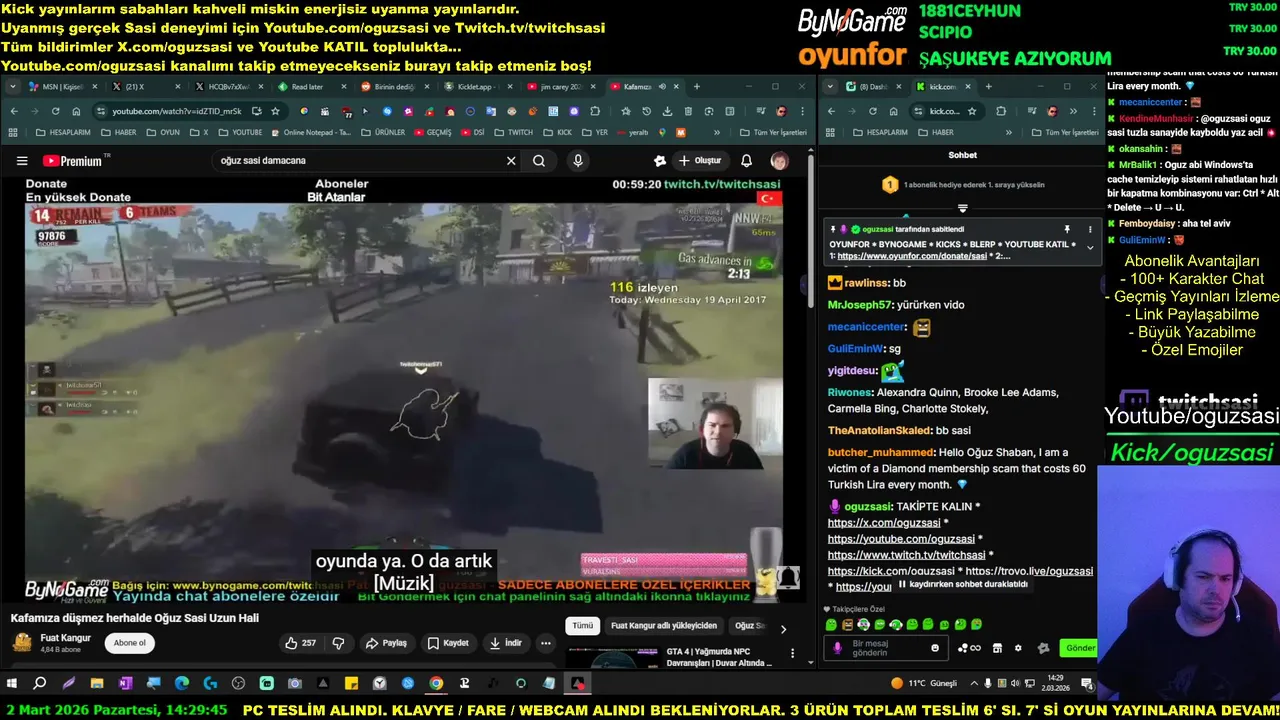
Task: Open browser history icon in toolbar
Action: click(x=646, y=111)
